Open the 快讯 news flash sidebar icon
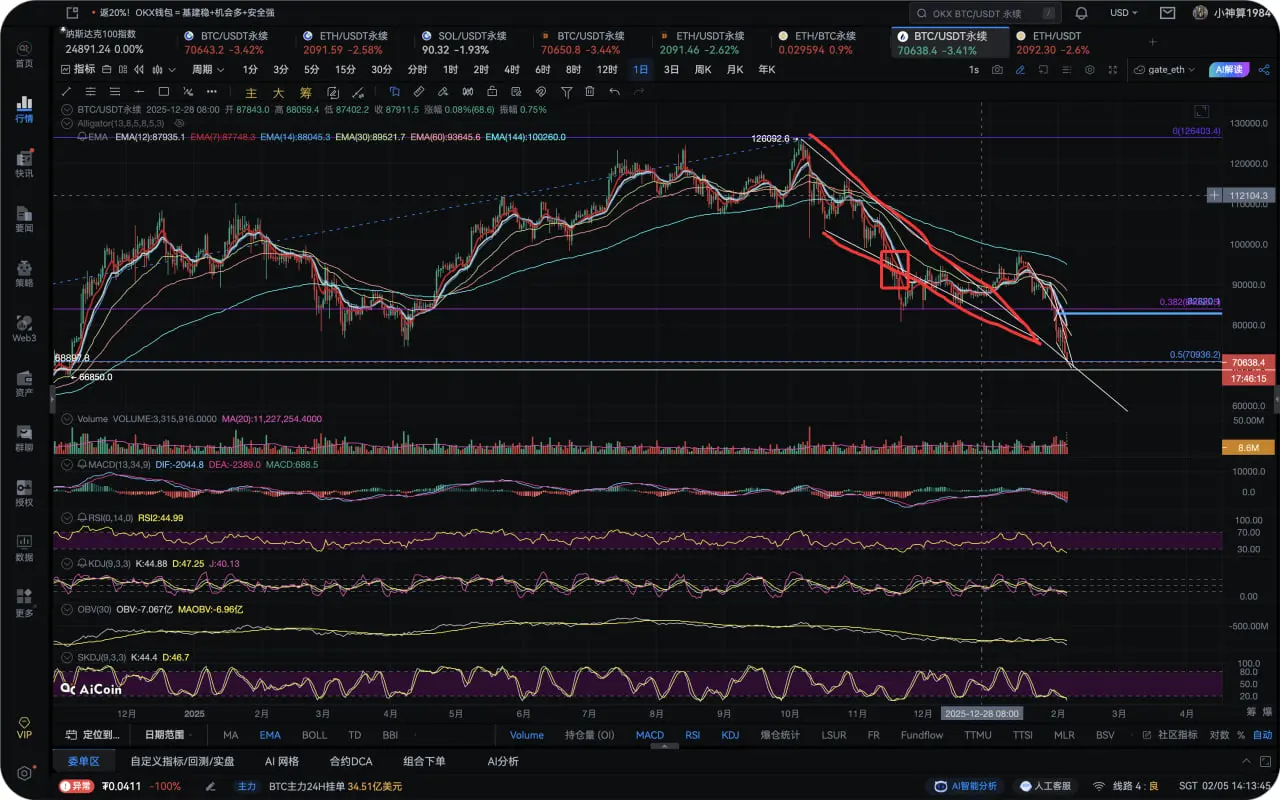Viewport: 1280px width, 800px height. [24, 164]
